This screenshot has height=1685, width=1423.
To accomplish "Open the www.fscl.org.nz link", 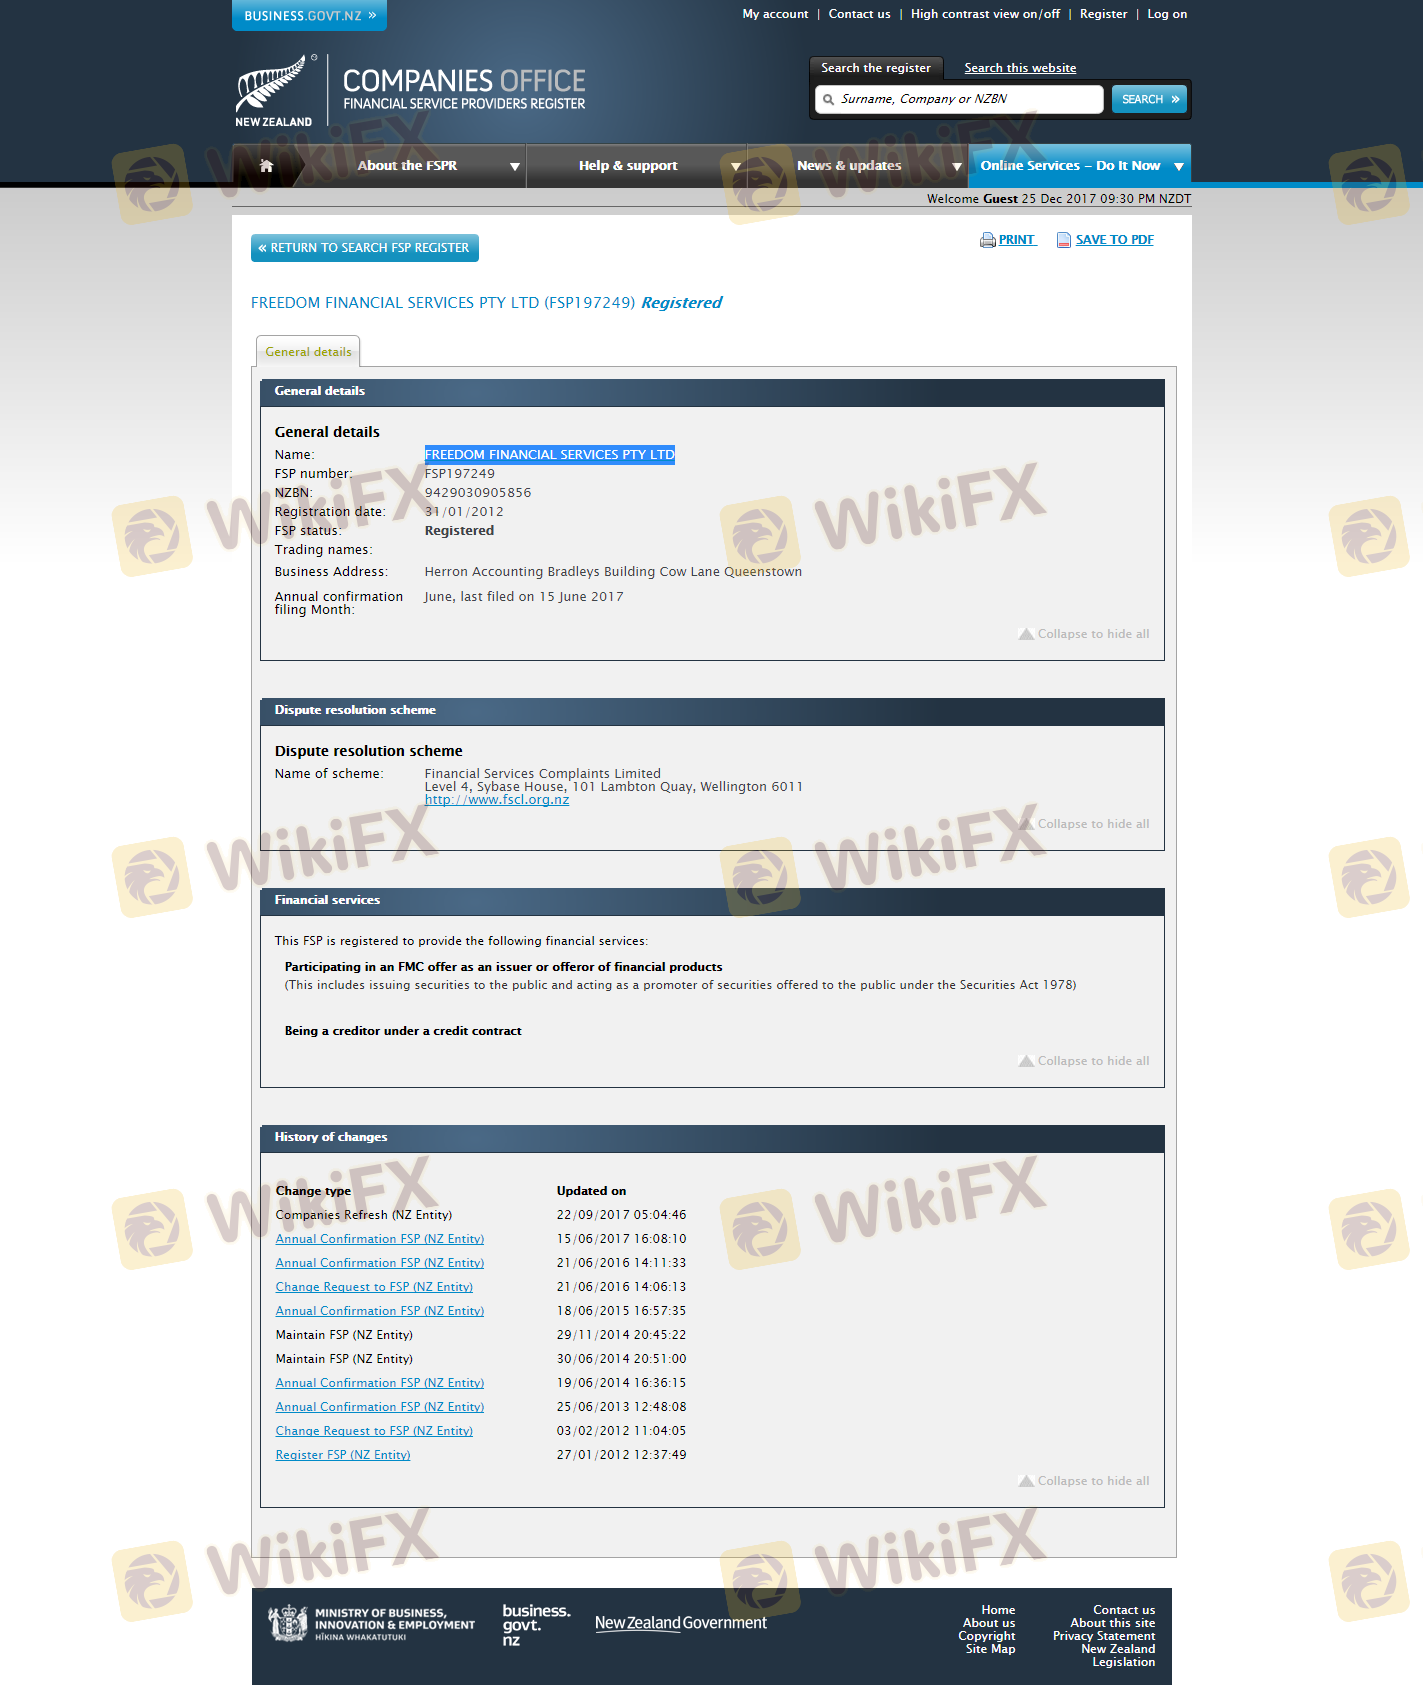I will pyautogui.click(x=497, y=800).
